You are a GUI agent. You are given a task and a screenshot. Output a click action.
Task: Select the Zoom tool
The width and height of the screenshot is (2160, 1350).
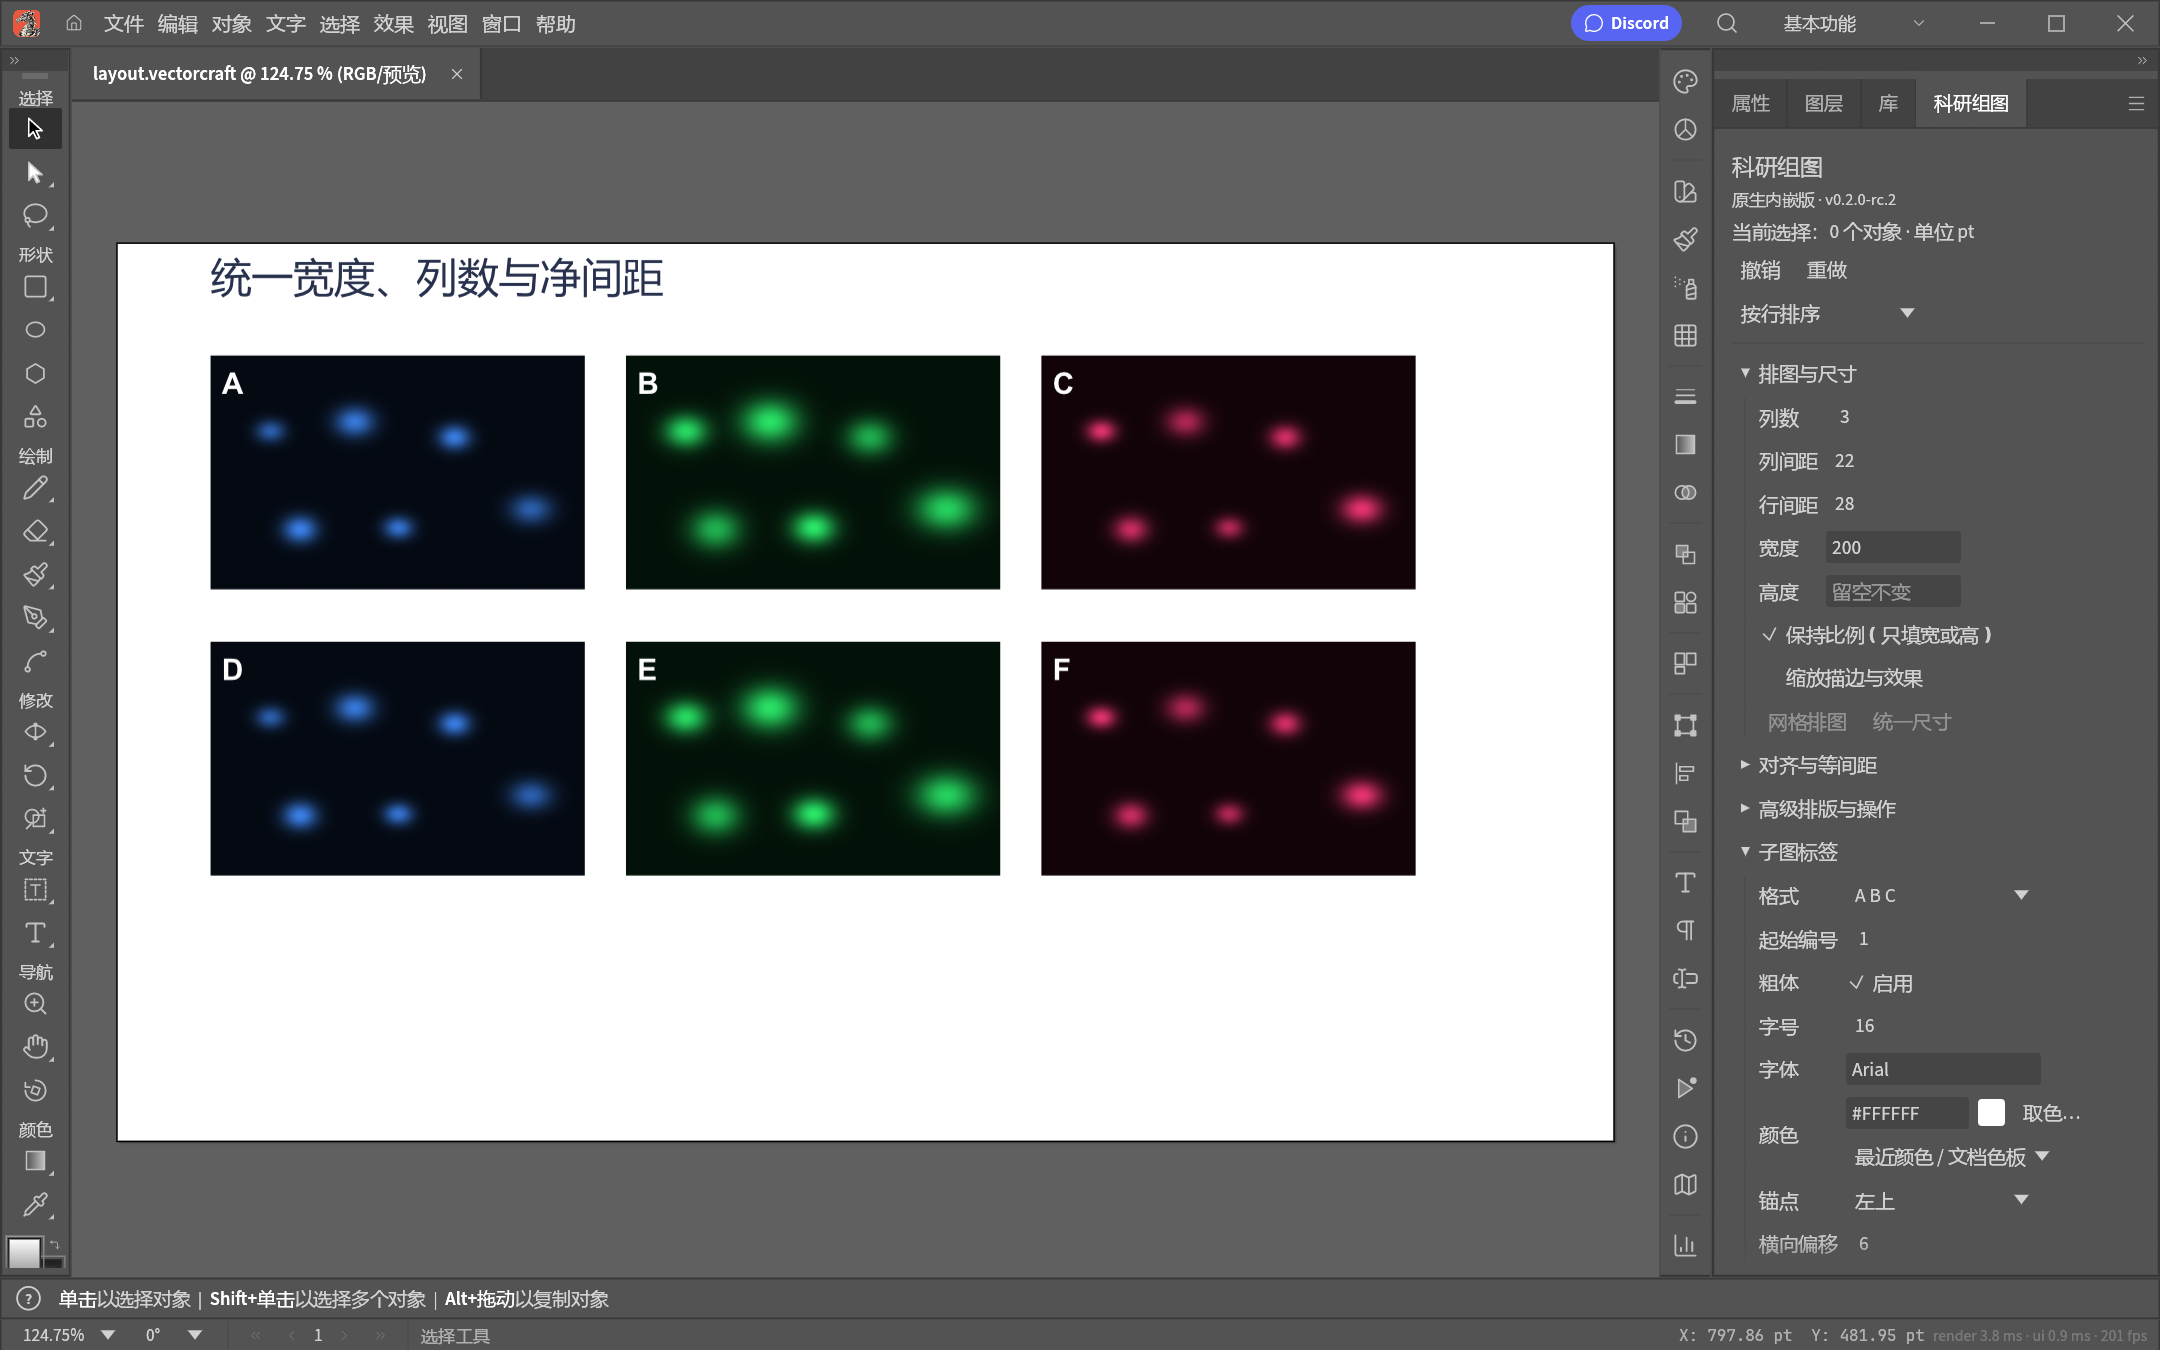35,1004
